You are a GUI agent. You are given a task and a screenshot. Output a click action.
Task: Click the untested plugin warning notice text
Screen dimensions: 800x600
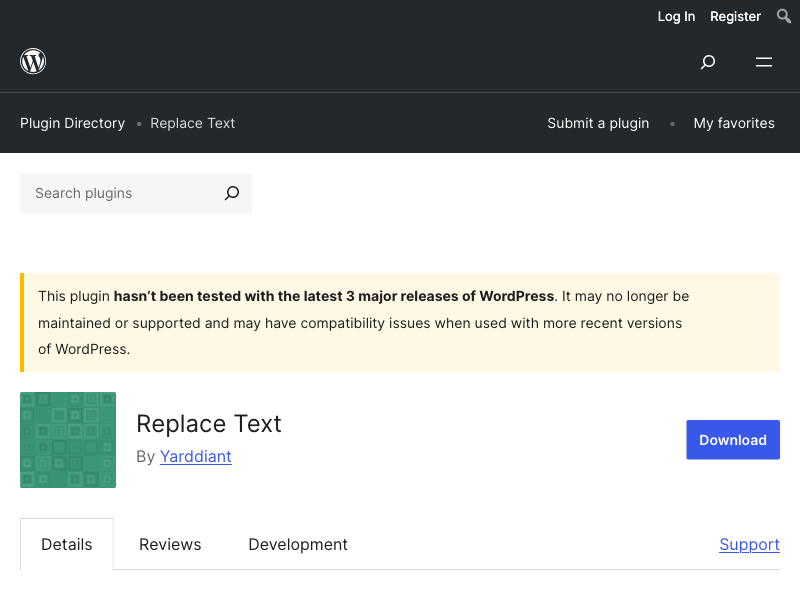click(363, 322)
